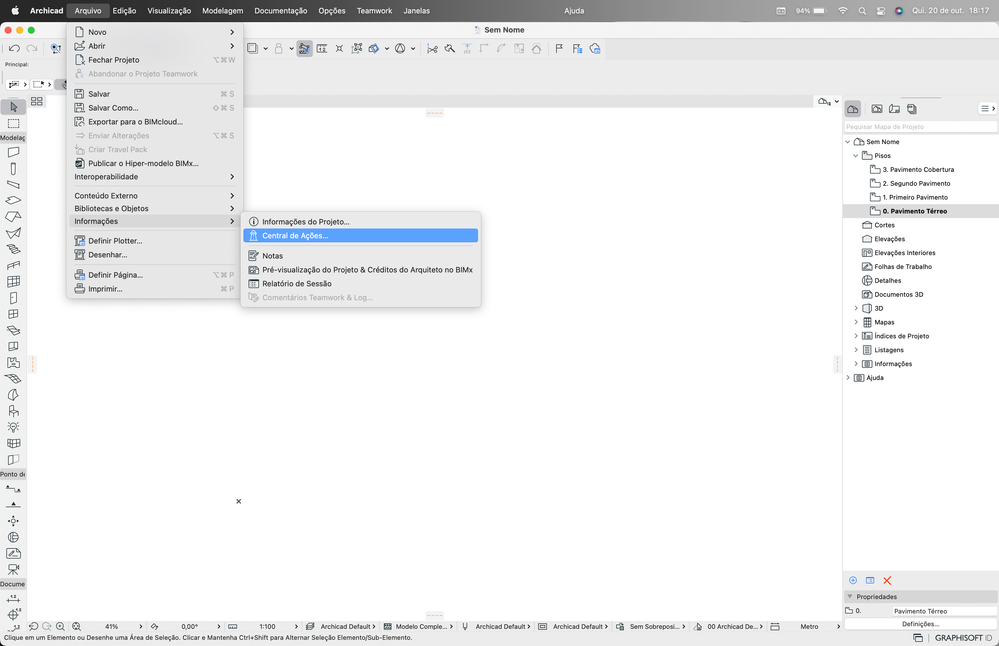Expand Índices de Projeto node
Image resolution: width=999 pixels, height=646 pixels.
(856, 336)
